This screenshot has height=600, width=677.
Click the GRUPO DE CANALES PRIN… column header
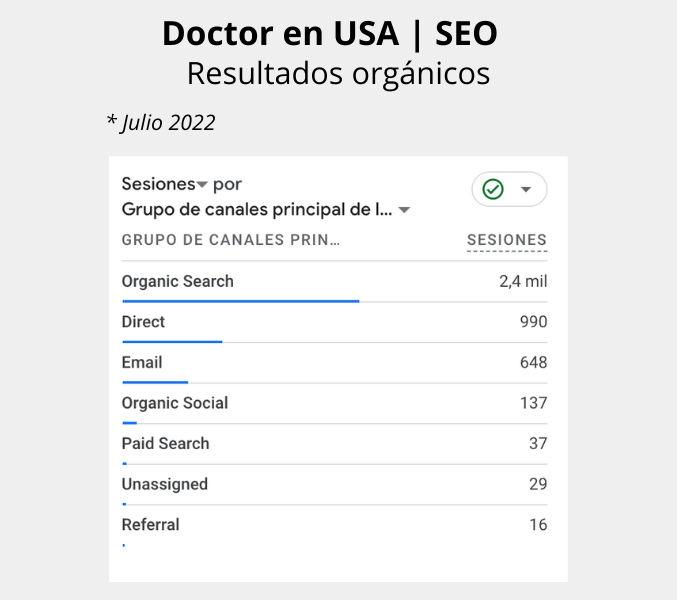point(231,240)
